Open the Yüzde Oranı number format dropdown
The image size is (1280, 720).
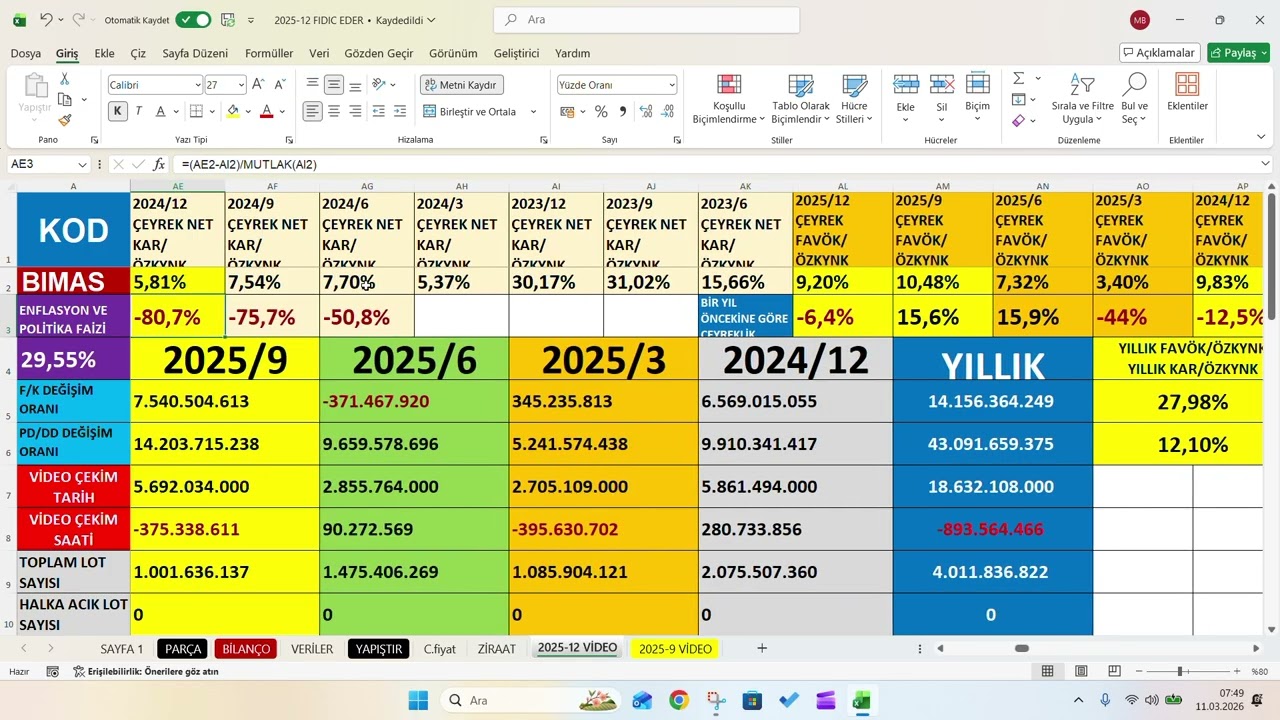click(671, 86)
